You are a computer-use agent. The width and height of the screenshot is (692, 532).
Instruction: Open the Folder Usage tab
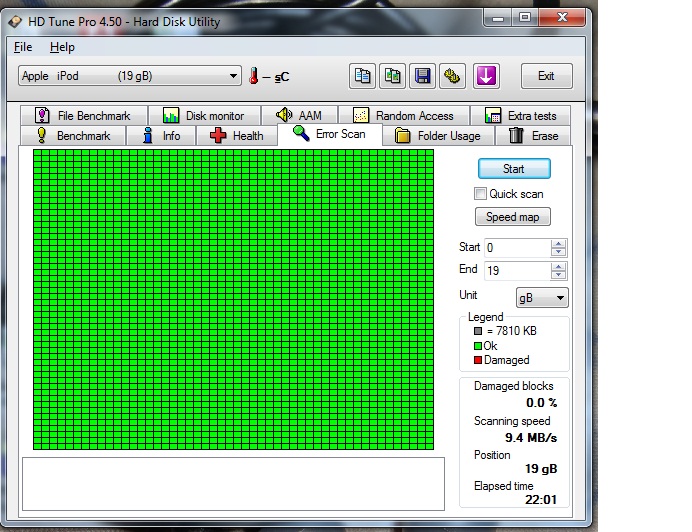tap(437, 136)
